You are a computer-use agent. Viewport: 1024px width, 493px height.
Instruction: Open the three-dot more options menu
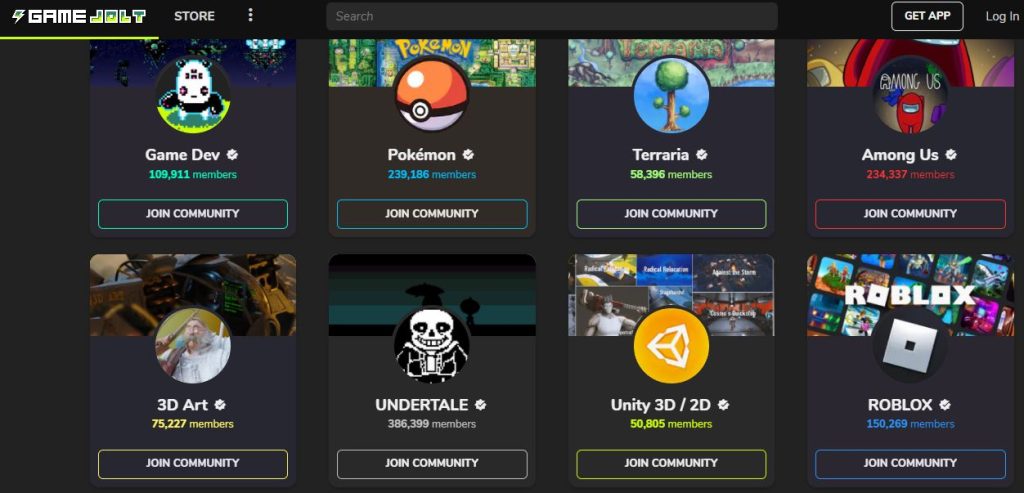click(250, 15)
